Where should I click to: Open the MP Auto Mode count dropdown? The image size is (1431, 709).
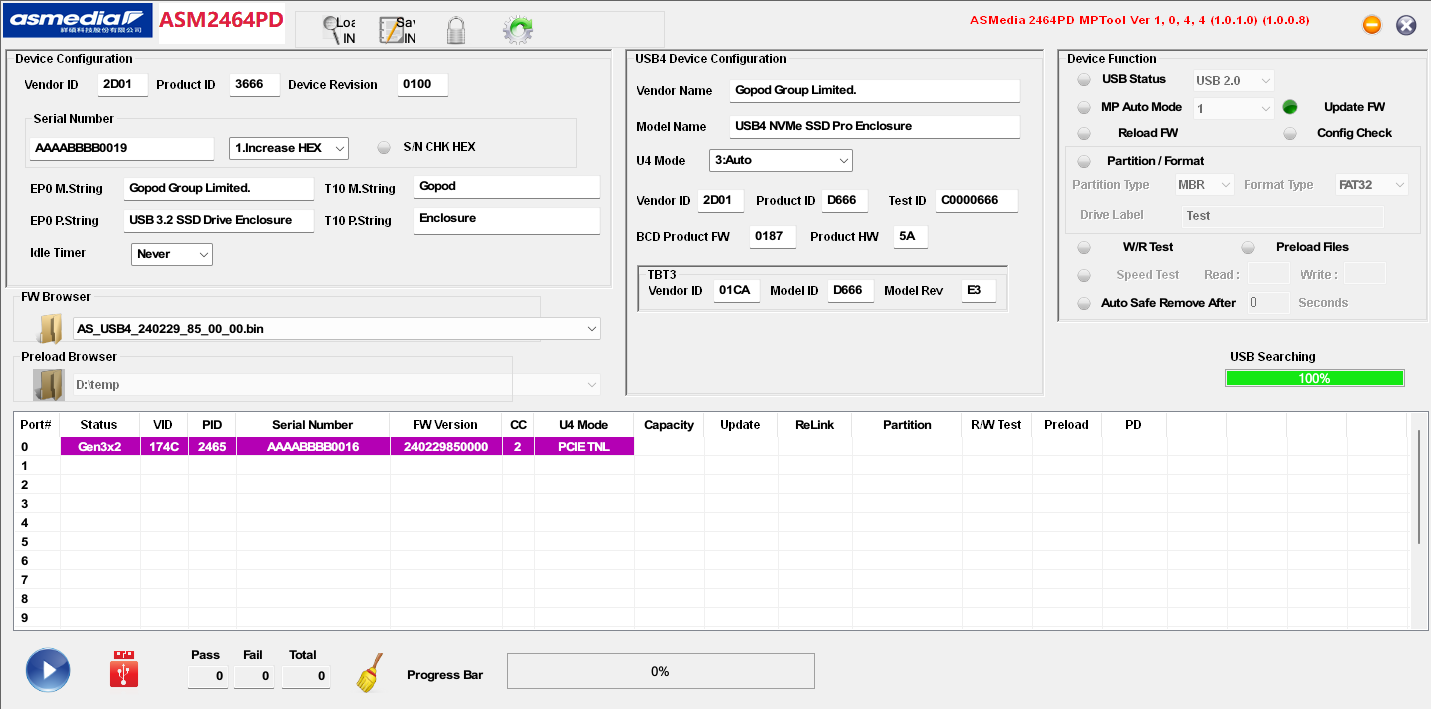(x=1234, y=107)
